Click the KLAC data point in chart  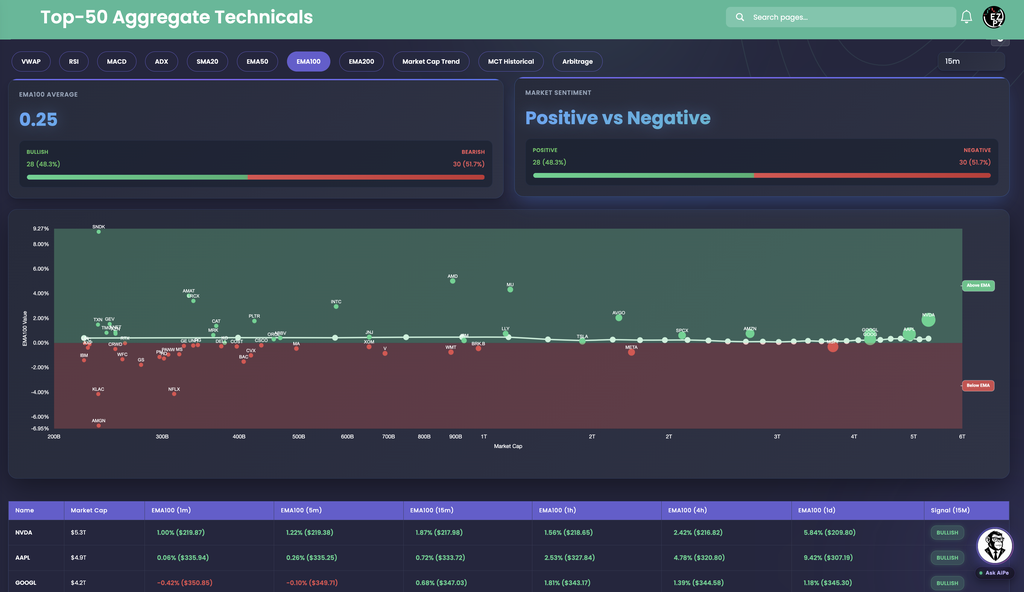click(98, 394)
